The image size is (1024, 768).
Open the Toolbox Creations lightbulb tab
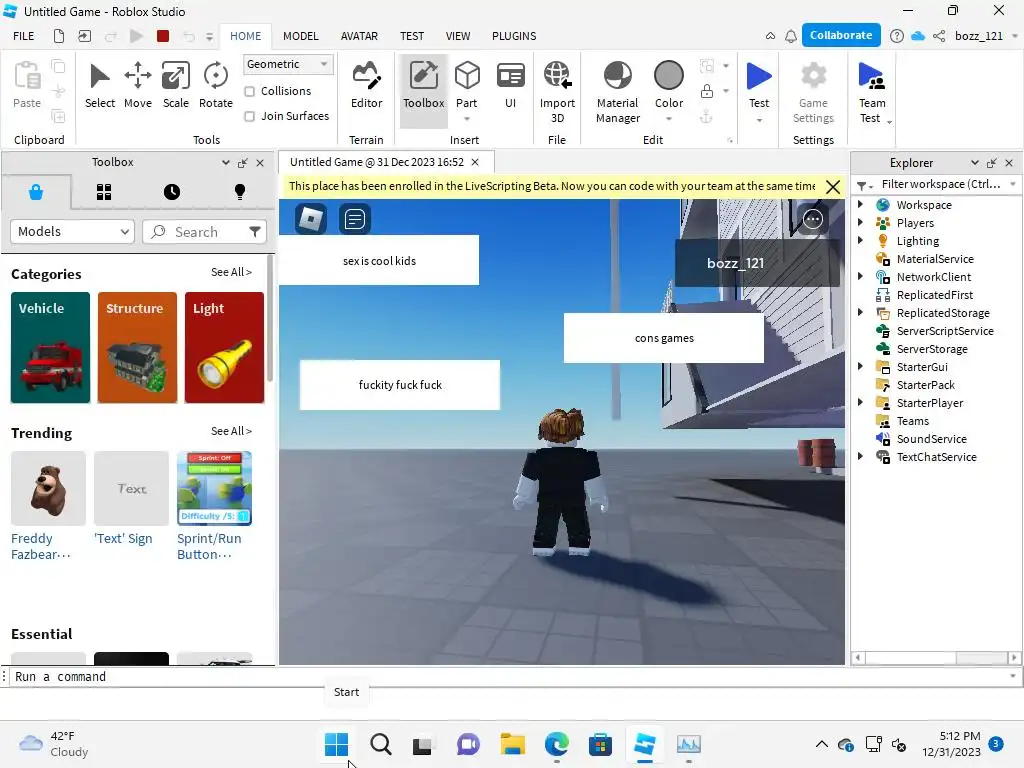point(240,192)
